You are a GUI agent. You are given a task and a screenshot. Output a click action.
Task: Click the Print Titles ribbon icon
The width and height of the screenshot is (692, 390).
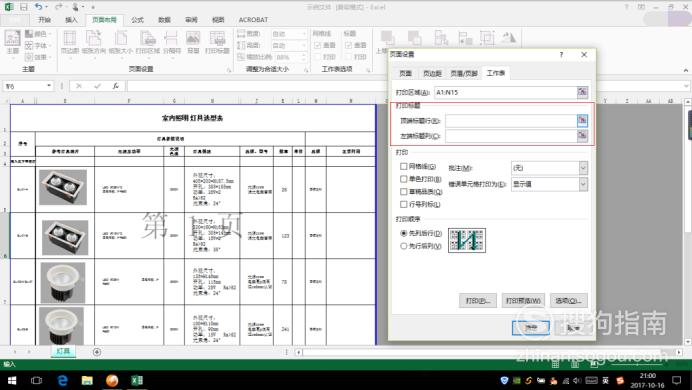[217, 42]
